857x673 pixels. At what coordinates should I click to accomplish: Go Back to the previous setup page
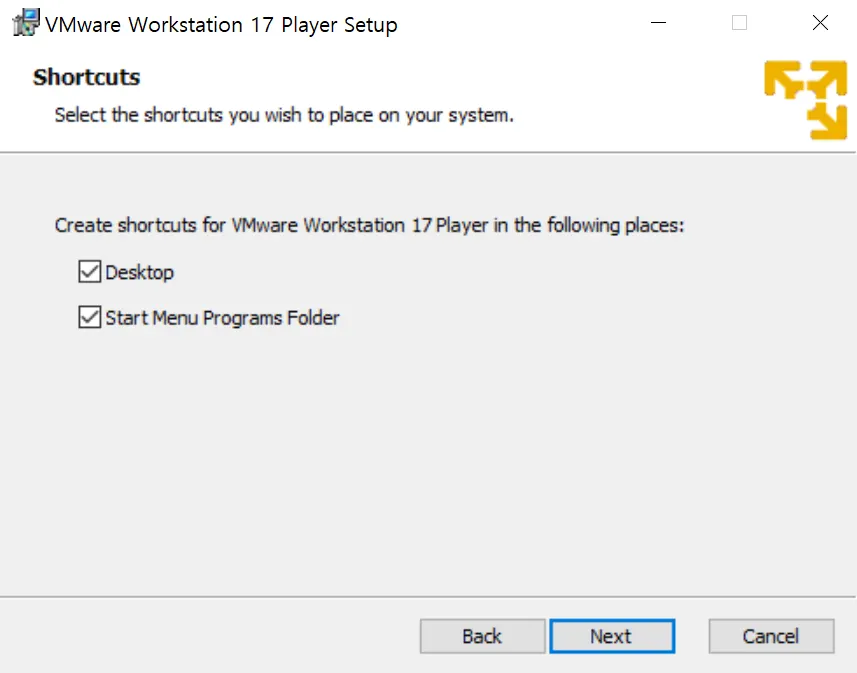[482, 636]
